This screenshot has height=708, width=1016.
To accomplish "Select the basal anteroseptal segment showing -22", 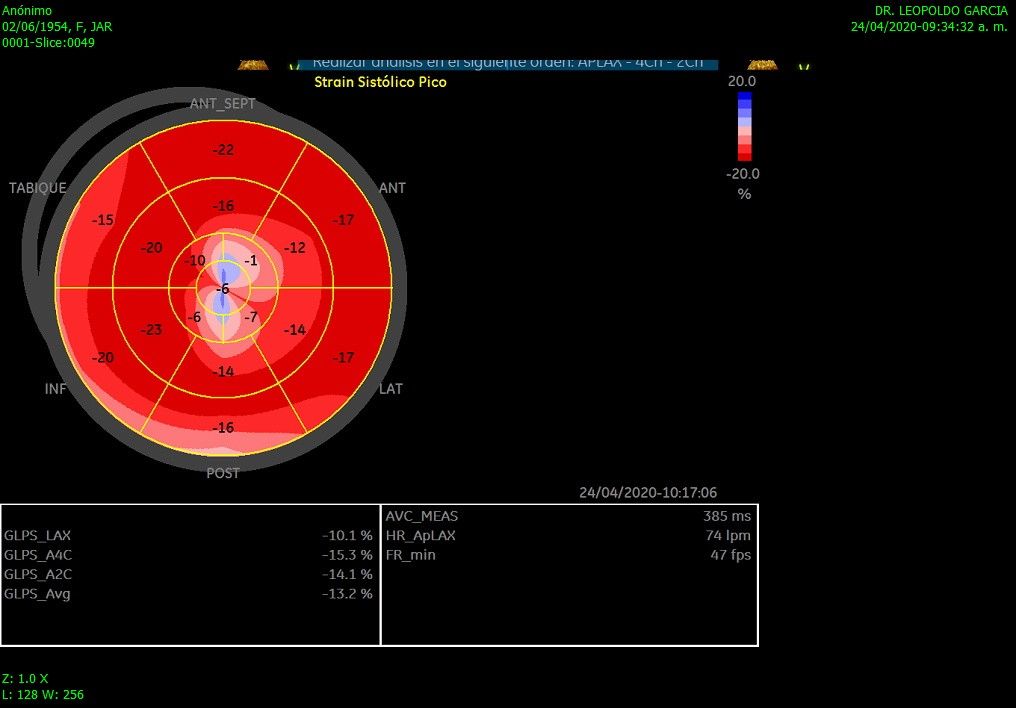I will pos(223,150).
